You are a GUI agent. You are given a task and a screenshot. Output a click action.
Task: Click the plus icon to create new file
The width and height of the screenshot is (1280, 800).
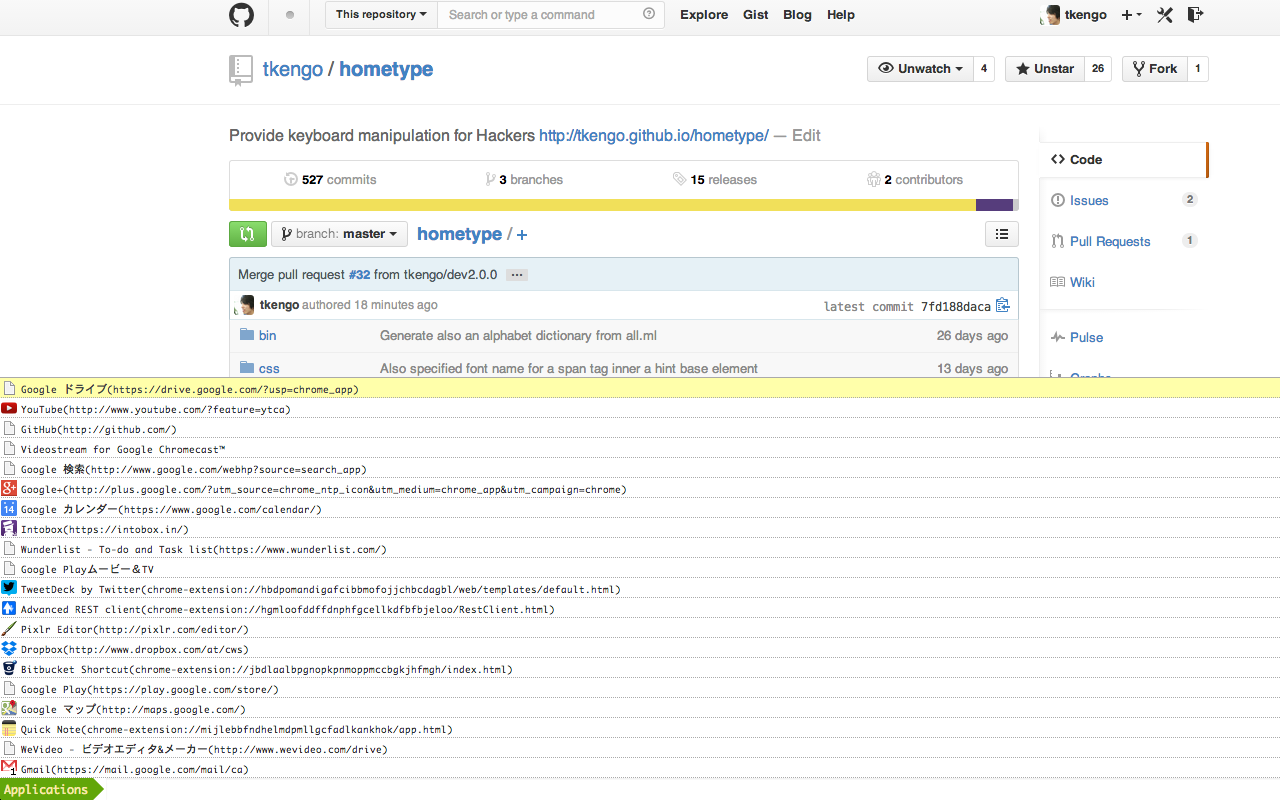tap(522, 235)
